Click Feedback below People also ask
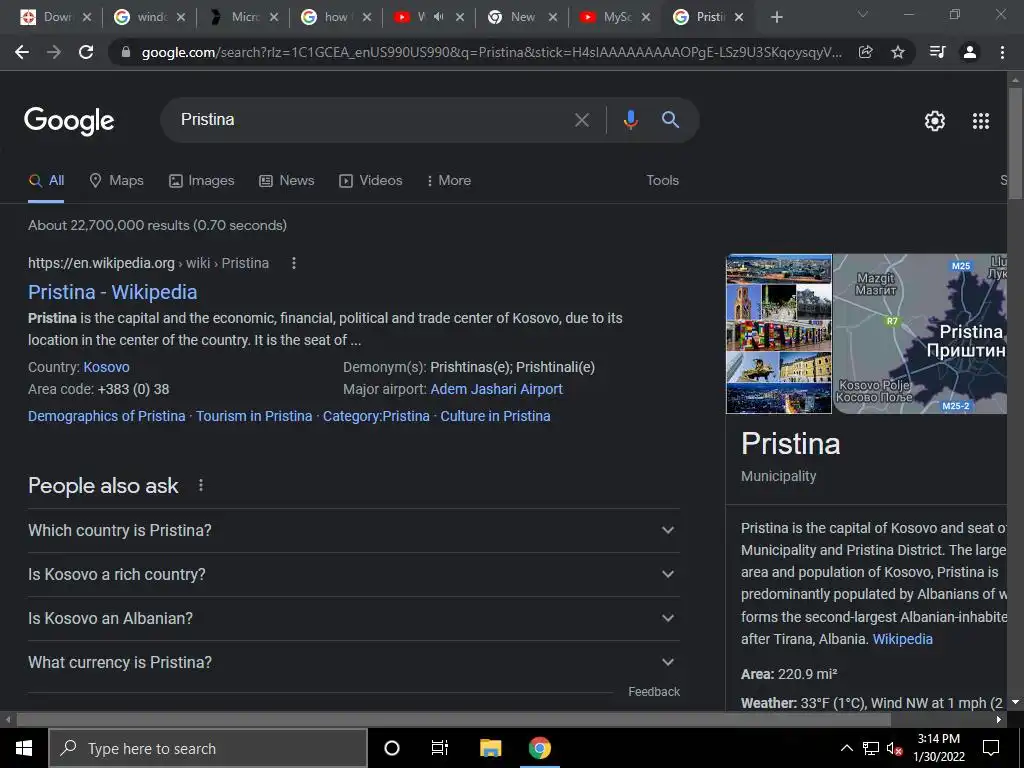The image size is (1024, 768). click(x=654, y=692)
